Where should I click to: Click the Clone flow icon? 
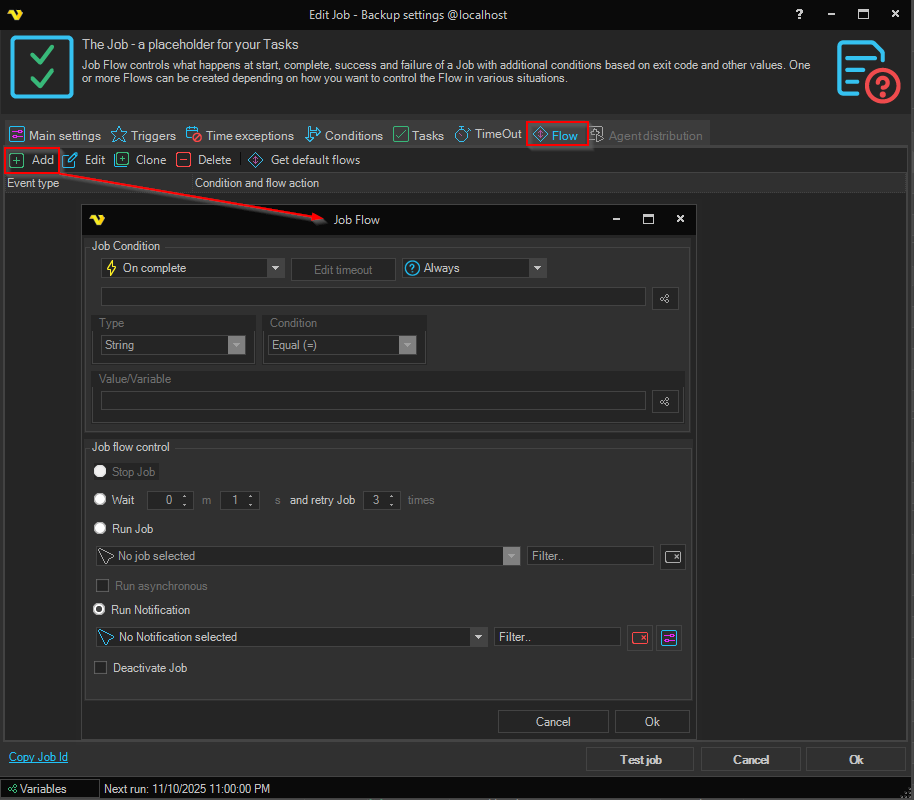tap(122, 160)
